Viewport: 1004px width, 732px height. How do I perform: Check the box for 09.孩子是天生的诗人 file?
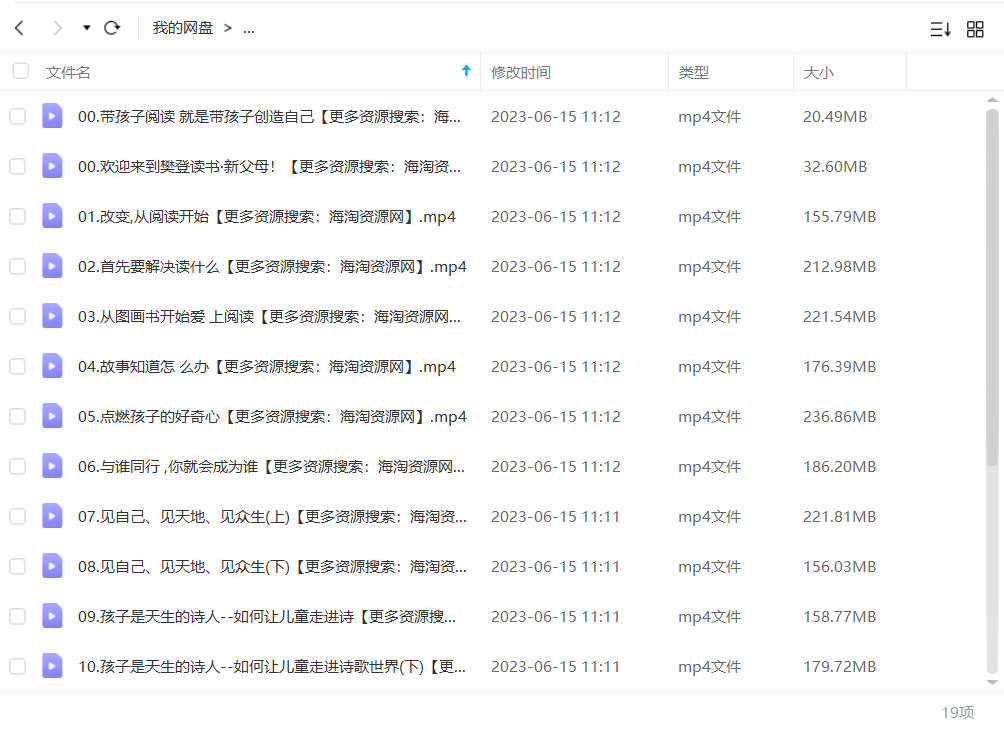[17, 616]
